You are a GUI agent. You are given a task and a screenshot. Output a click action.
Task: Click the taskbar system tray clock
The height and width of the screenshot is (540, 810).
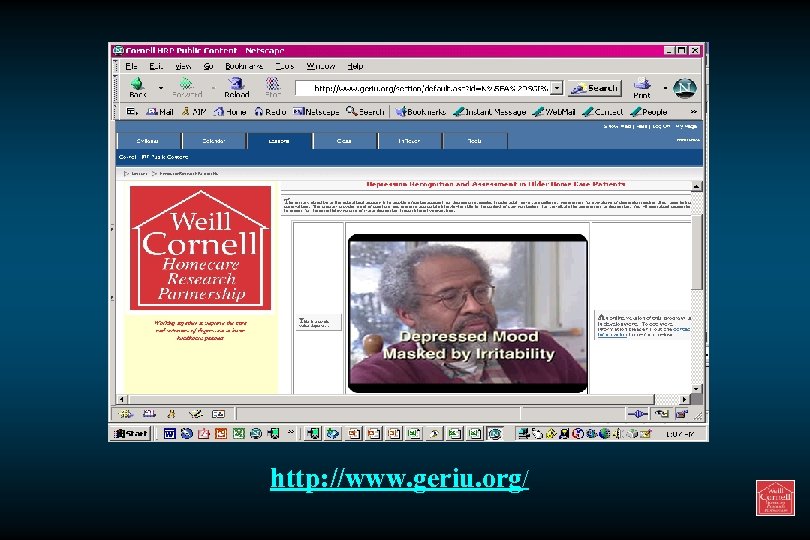coord(679,434)
